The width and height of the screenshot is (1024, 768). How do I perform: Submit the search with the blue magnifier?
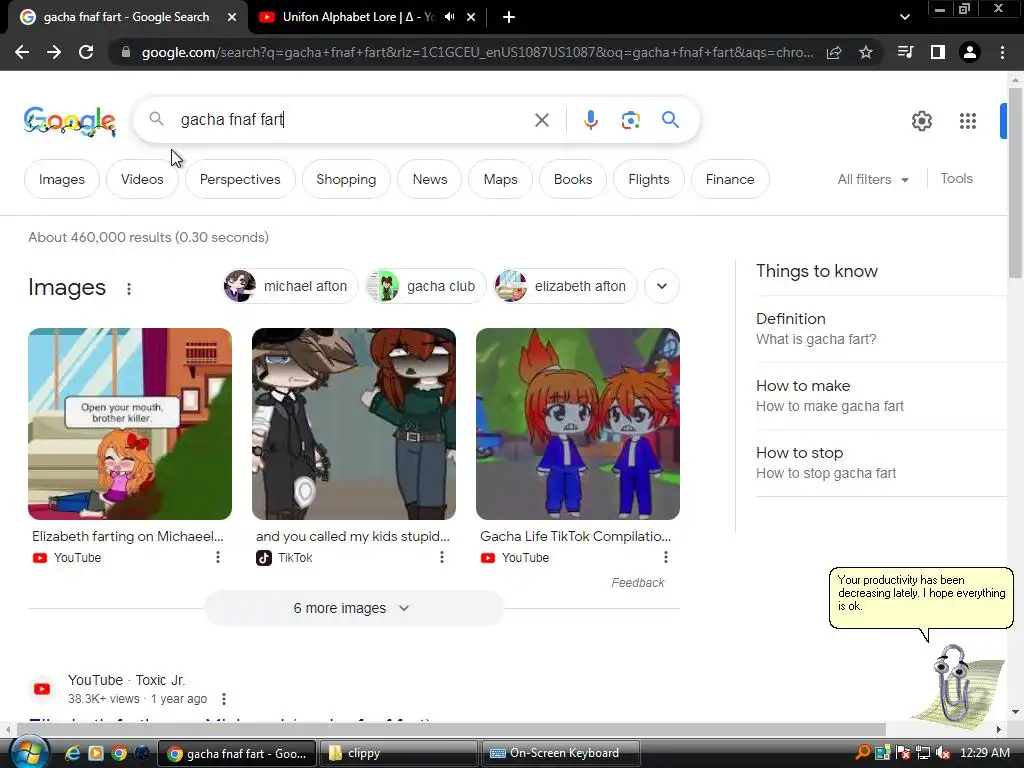click(x=670, y=120)
